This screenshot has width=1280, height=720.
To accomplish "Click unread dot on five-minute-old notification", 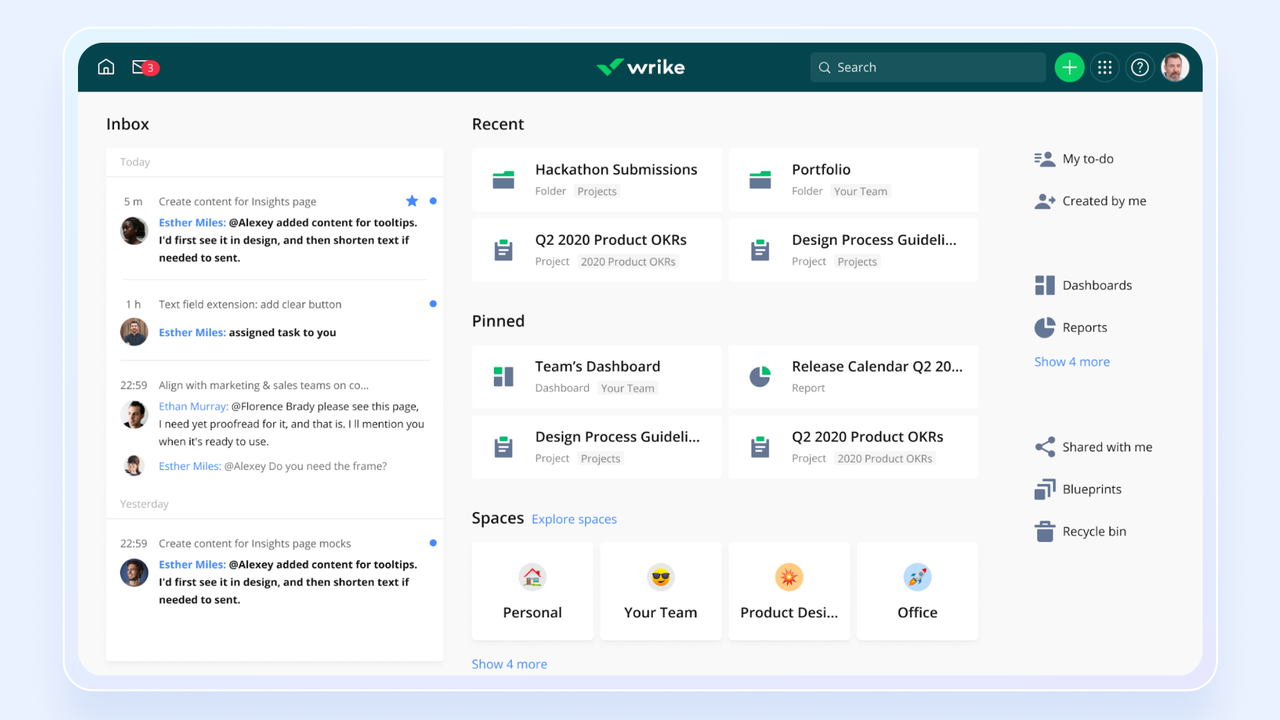I will click(433, 201).
